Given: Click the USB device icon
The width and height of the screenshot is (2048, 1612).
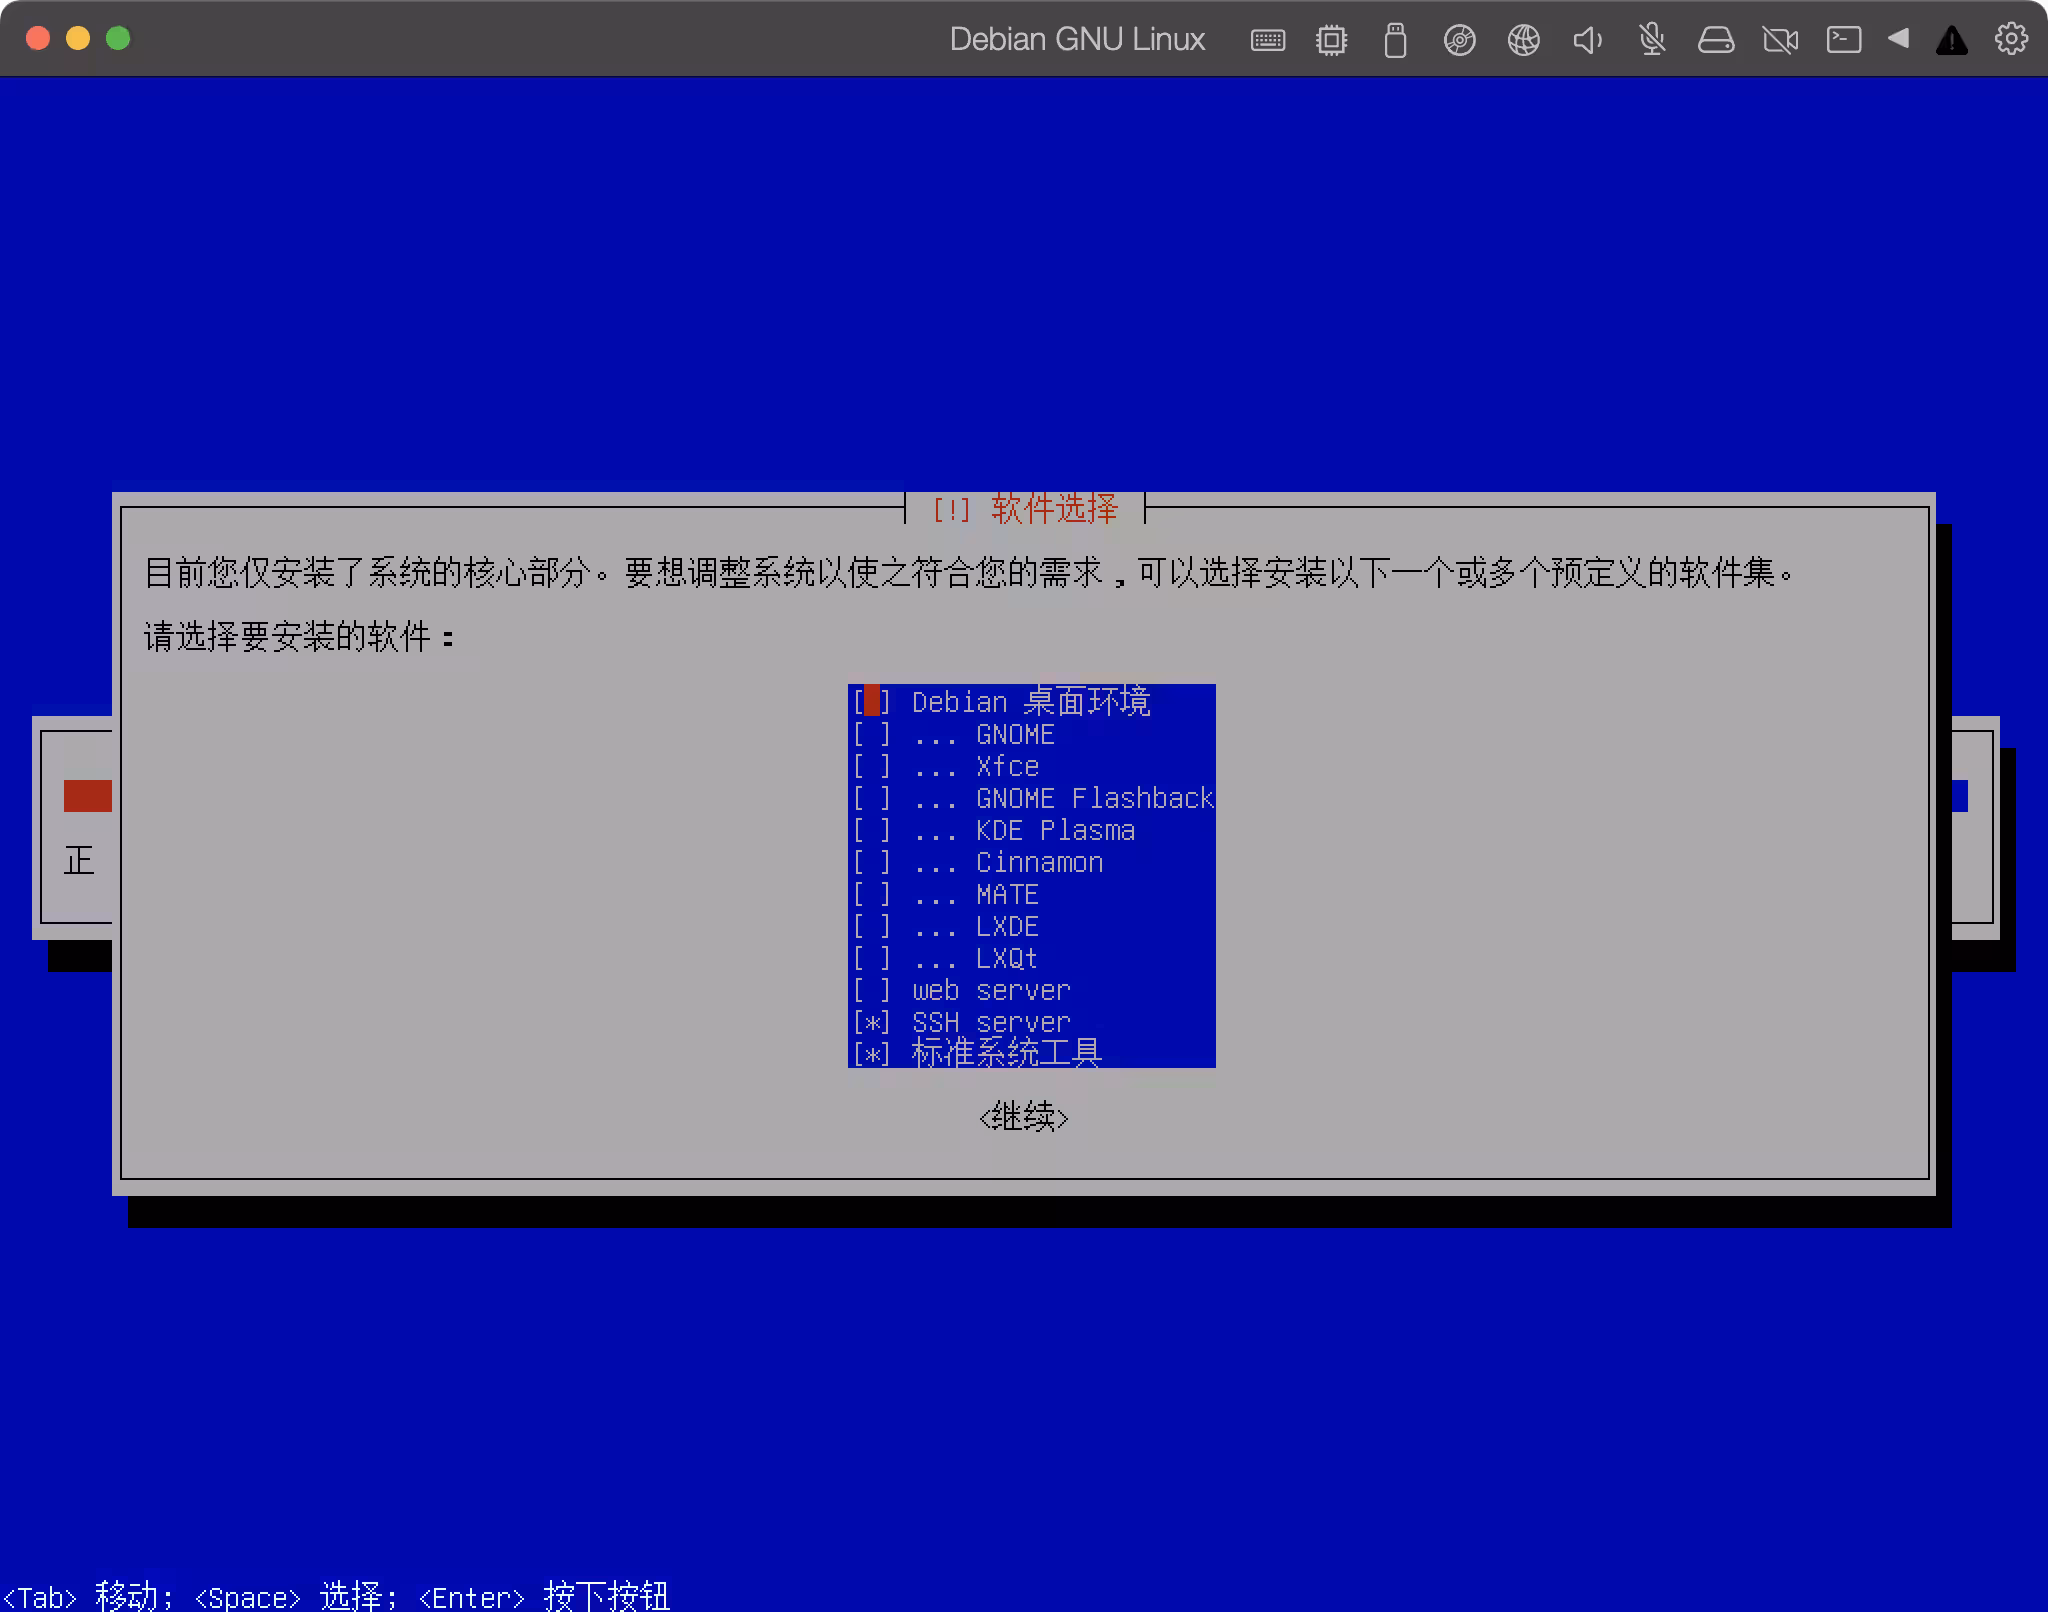Looking at the screenshot, I should [1395, 41].
